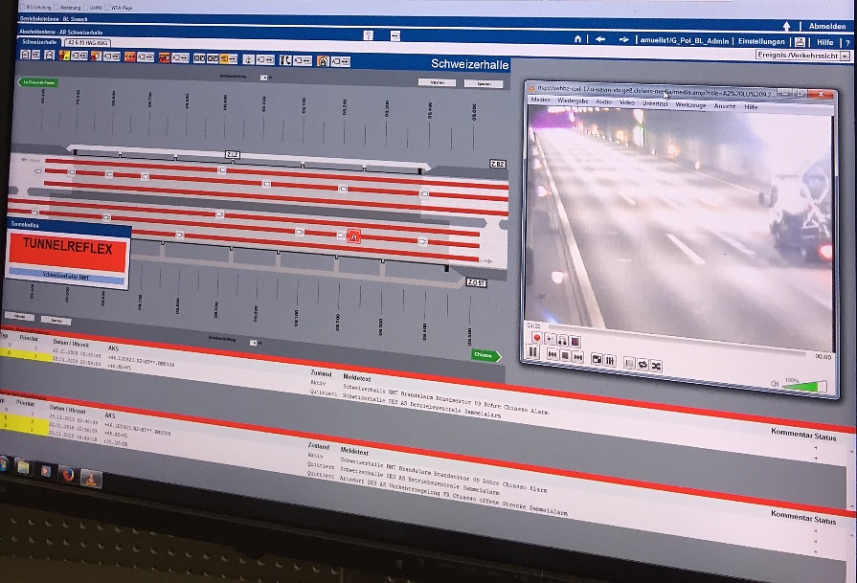The height and width of the screenshot is (583, 857).
Task: Open the VLC Video menu
Action: 627,103
